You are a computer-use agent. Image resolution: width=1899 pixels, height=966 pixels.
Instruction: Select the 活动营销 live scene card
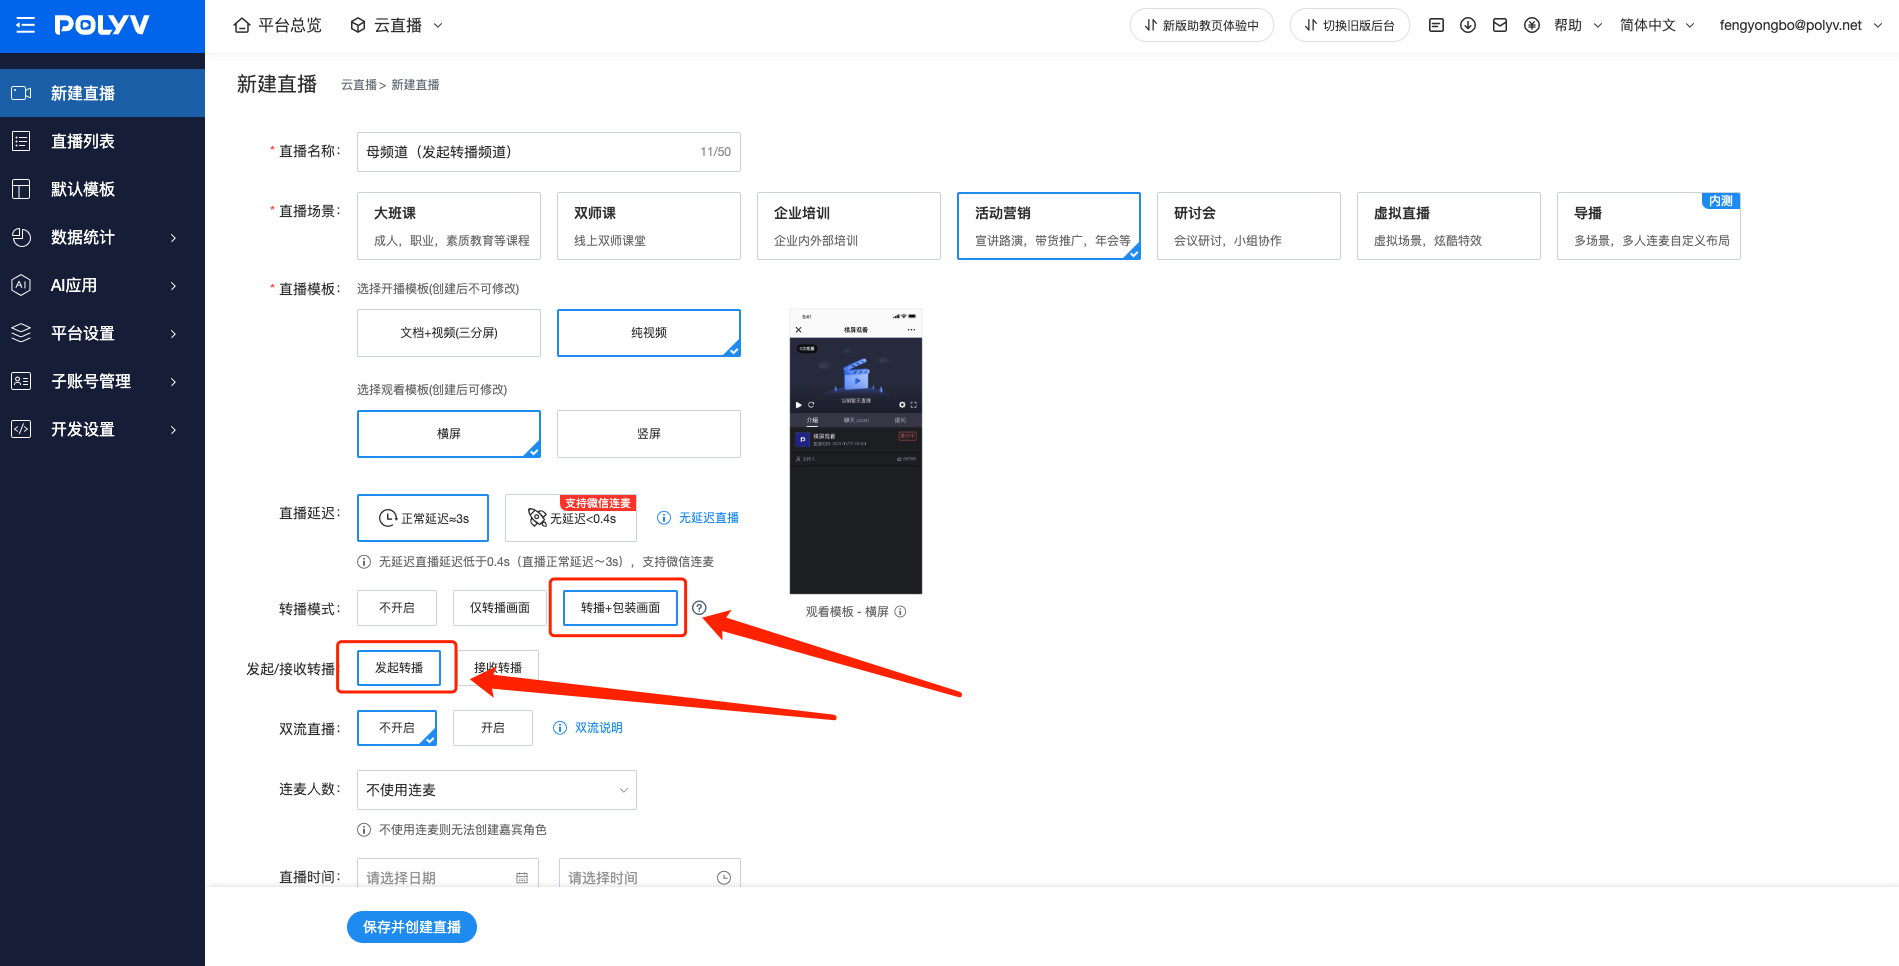[x=1049, y=226]
